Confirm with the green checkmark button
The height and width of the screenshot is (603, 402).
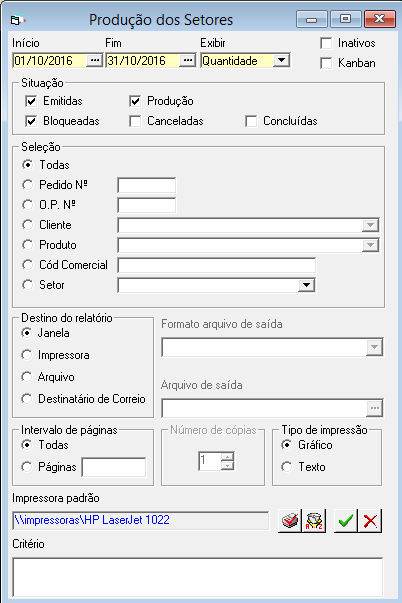click(x=345, y=521)
